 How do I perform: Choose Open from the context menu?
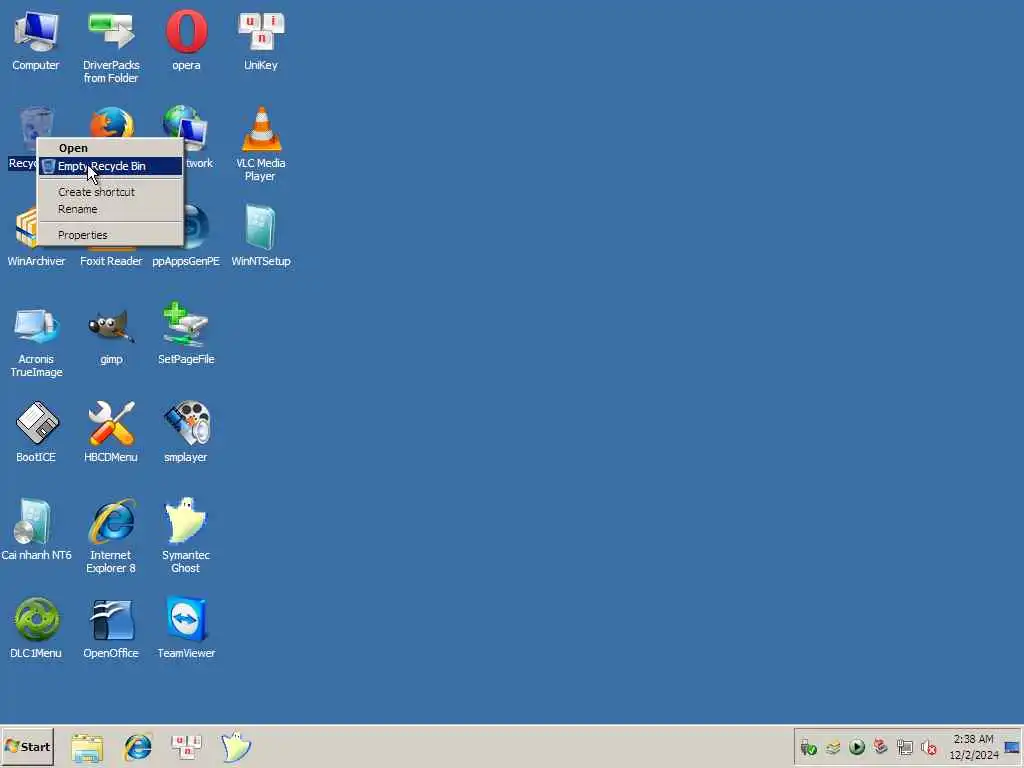pyautogui.click(x=110, y=148)
